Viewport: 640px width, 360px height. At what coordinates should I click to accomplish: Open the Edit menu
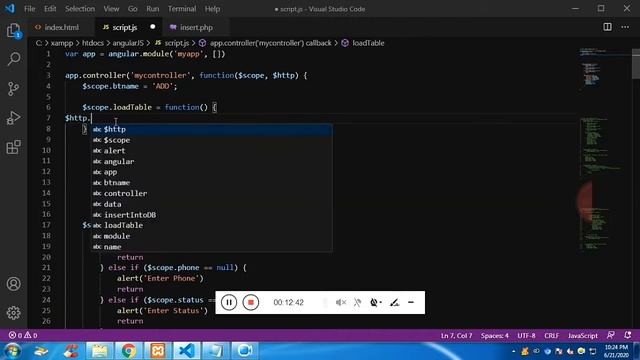pos(50,9)
